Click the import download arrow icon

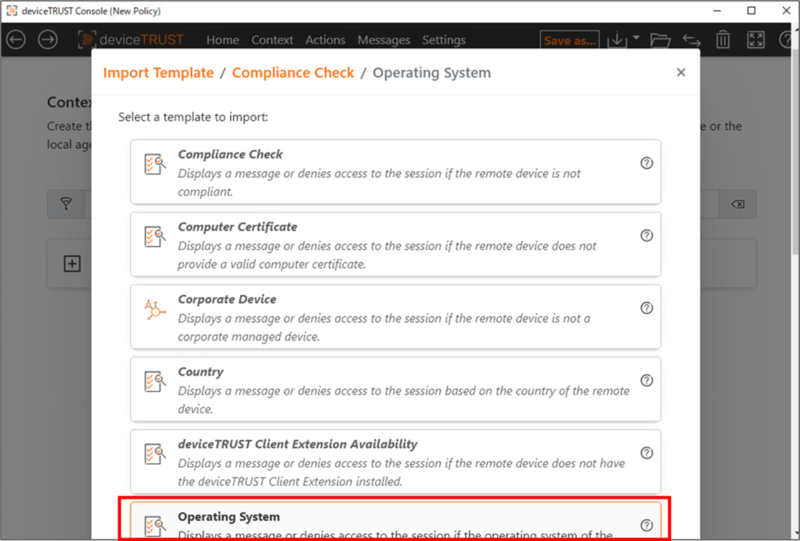click(617, 40)
